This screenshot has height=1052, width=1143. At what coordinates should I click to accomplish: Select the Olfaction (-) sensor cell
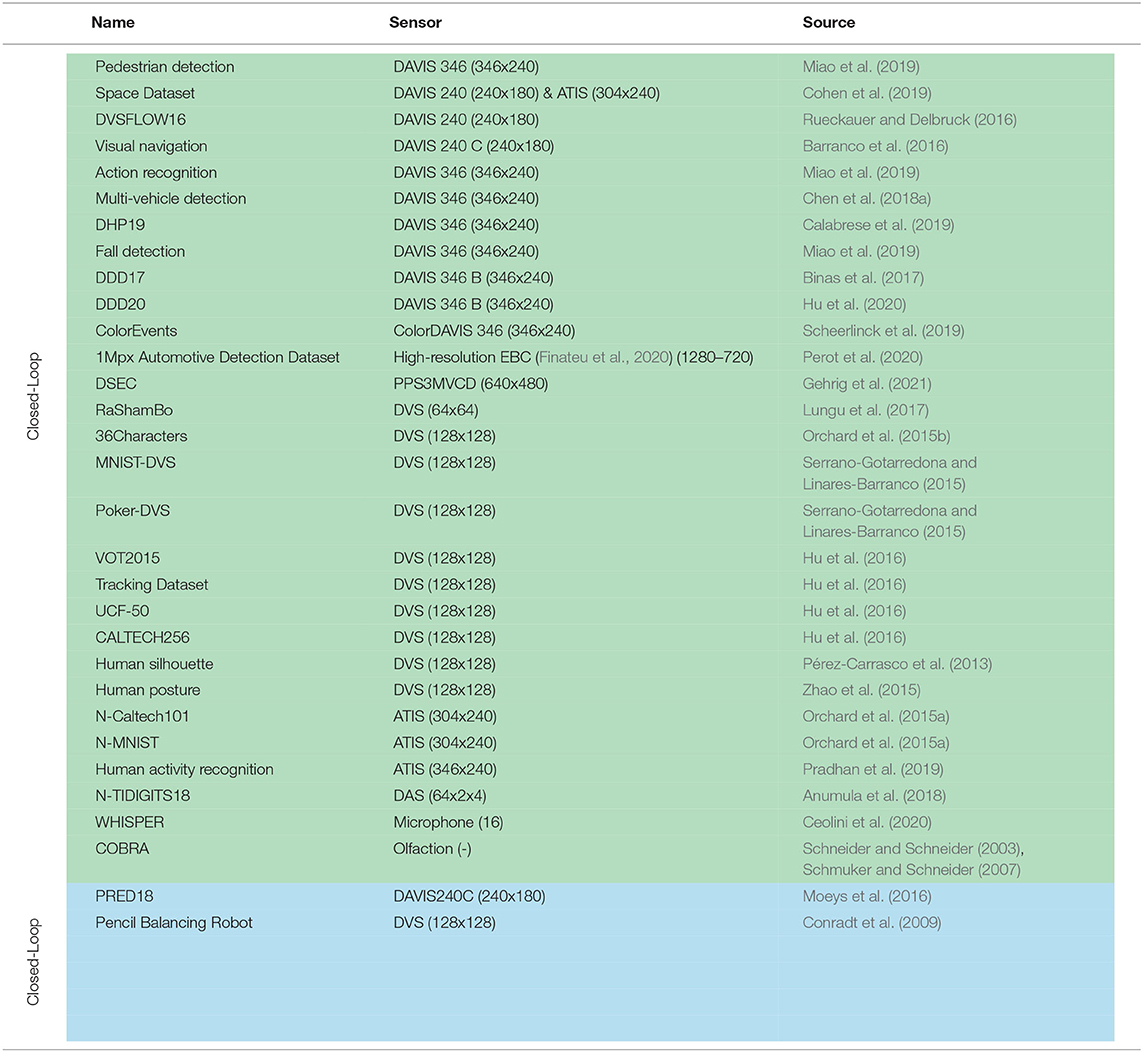tap(432, 849)
